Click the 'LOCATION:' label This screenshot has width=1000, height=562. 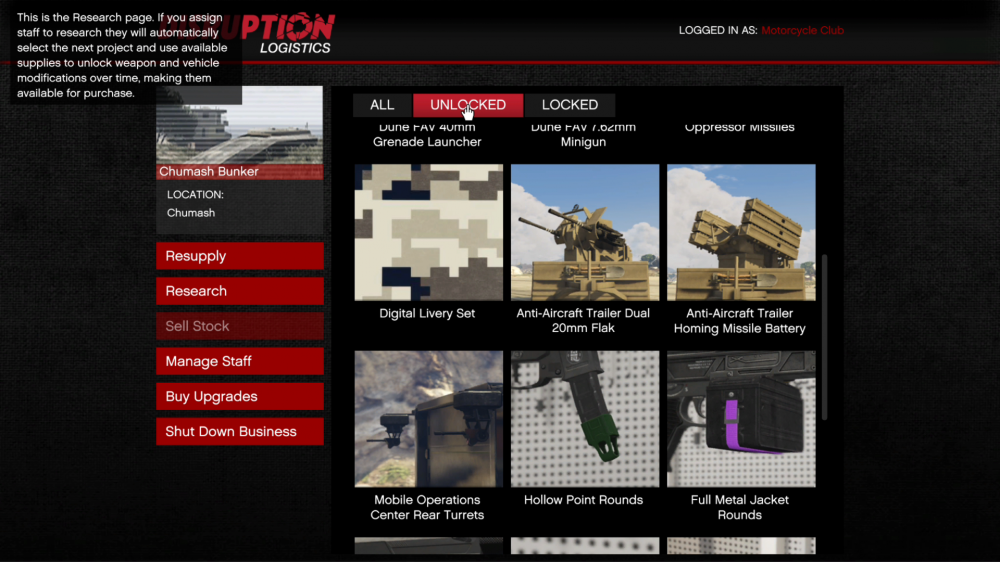195,195
